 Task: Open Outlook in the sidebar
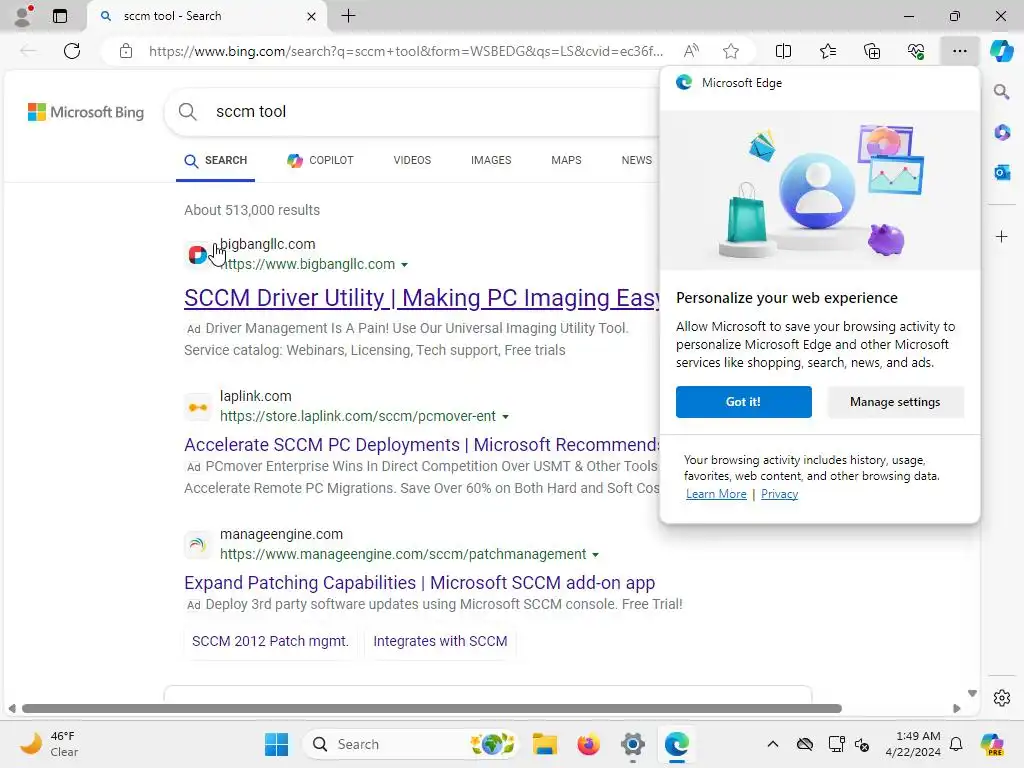(1002, 173)
